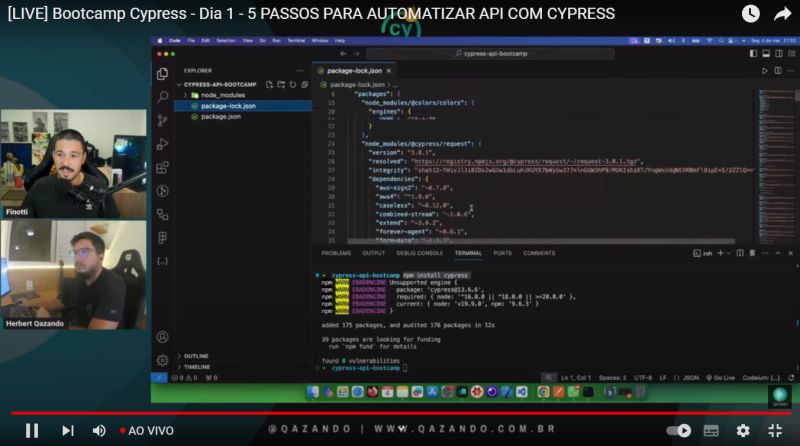The image size is (800, 446).
Task: Mute the video volume
Action: pos(99,431)
